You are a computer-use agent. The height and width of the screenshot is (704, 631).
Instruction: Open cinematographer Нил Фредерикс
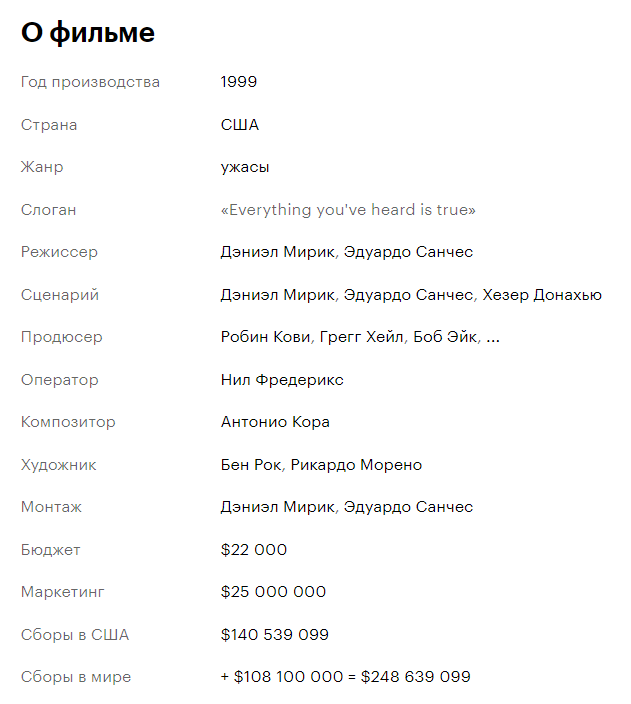pyautogui.click(x=282, y=380)
